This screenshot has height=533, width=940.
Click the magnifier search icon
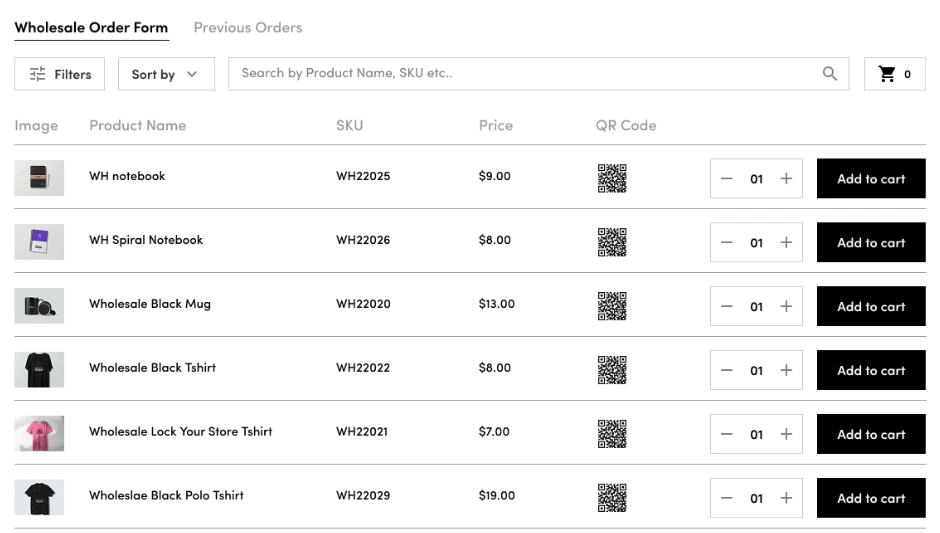830,74
